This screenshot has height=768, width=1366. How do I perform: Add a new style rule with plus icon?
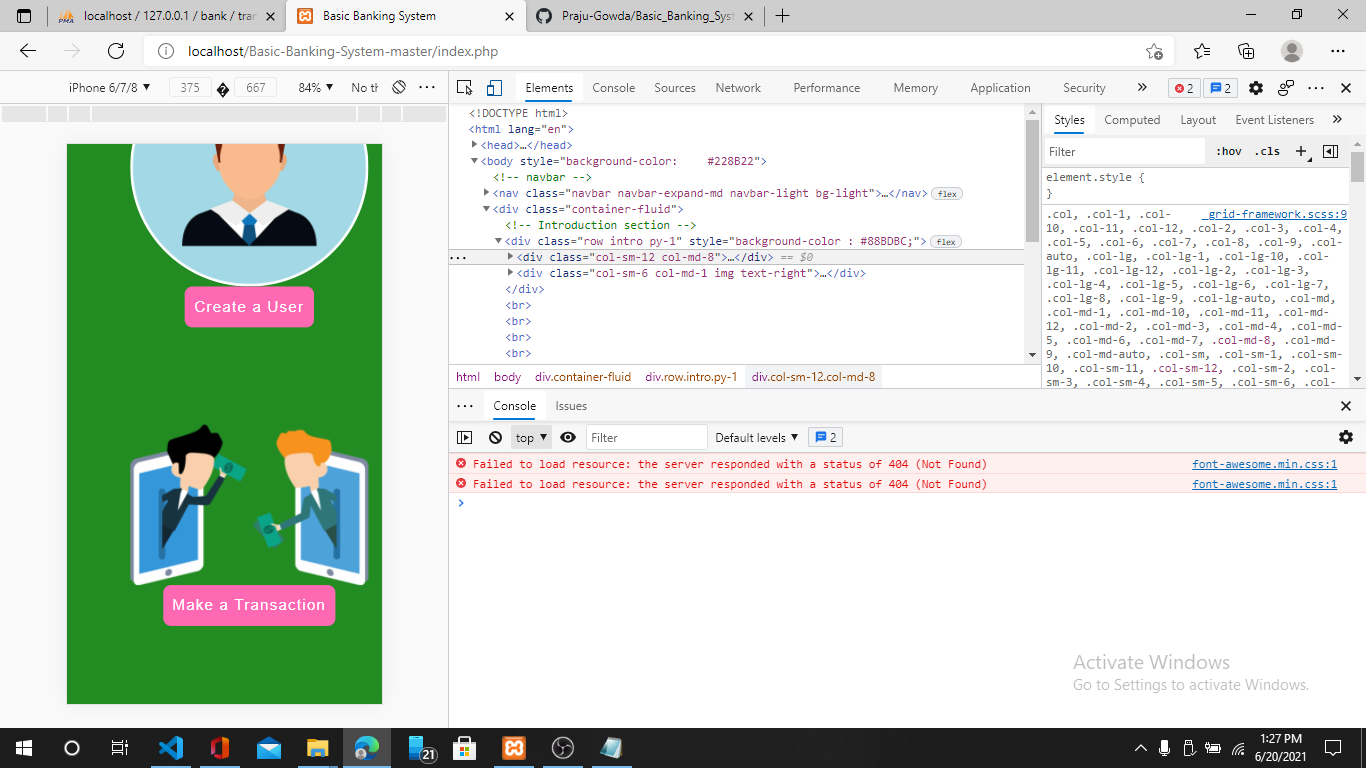(x=1300, y=151)
